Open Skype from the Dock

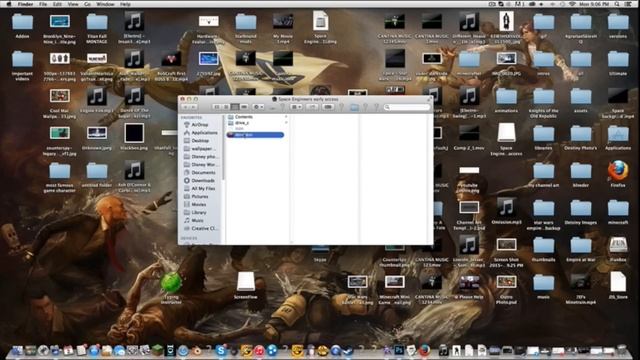pos(221,350)
